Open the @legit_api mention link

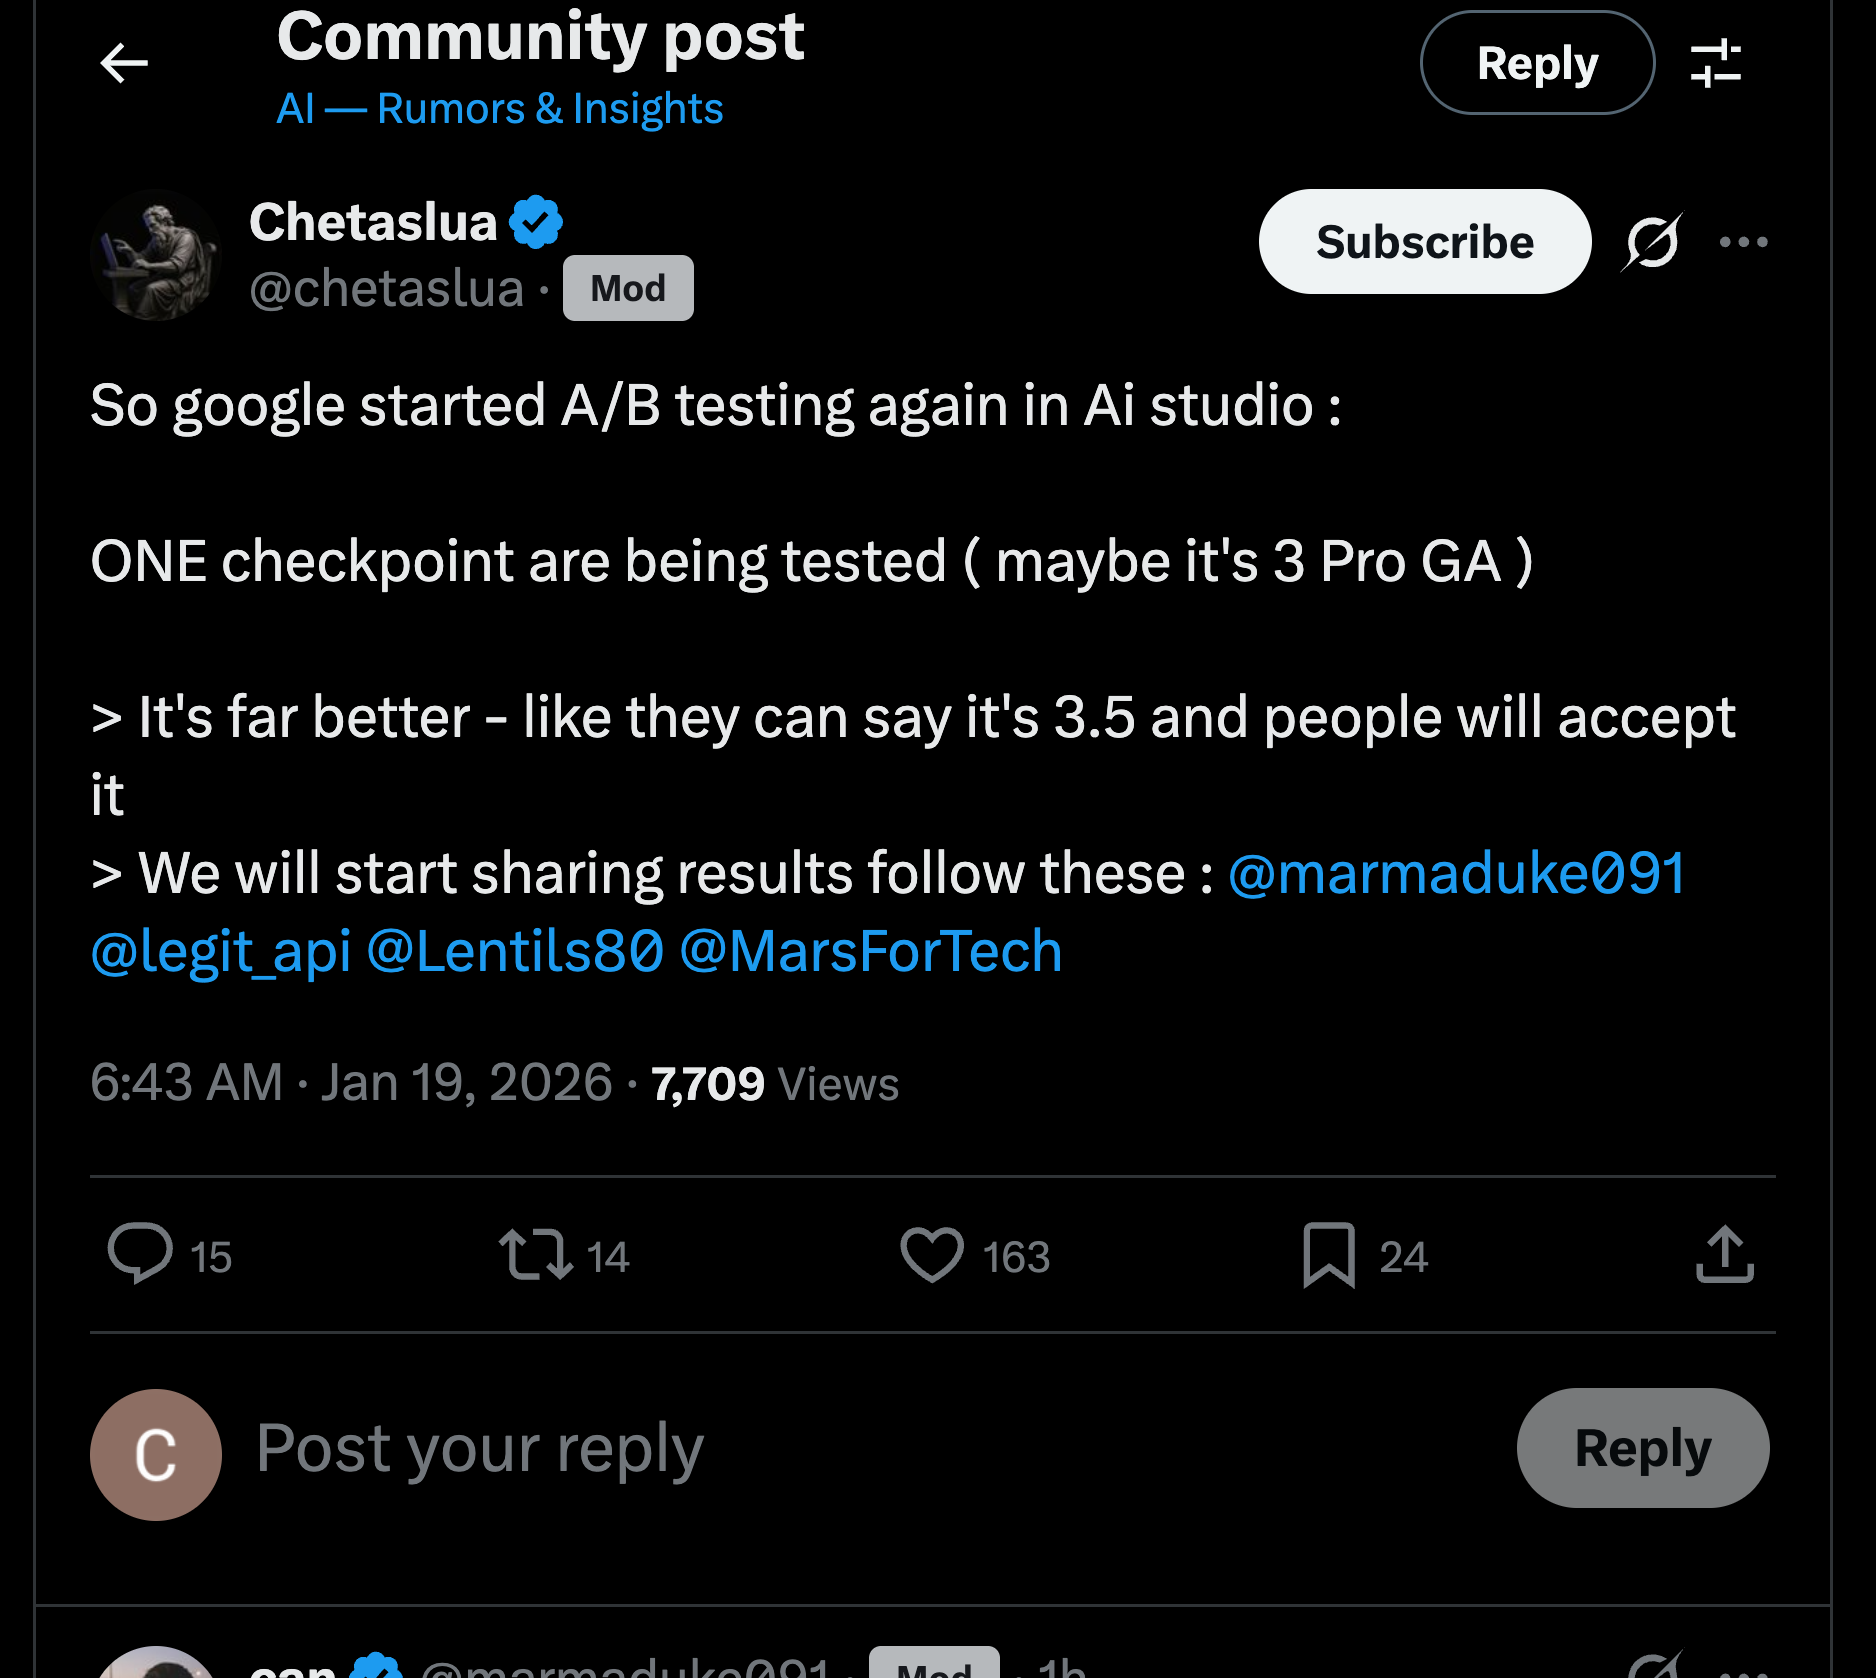tap(221, 951)
